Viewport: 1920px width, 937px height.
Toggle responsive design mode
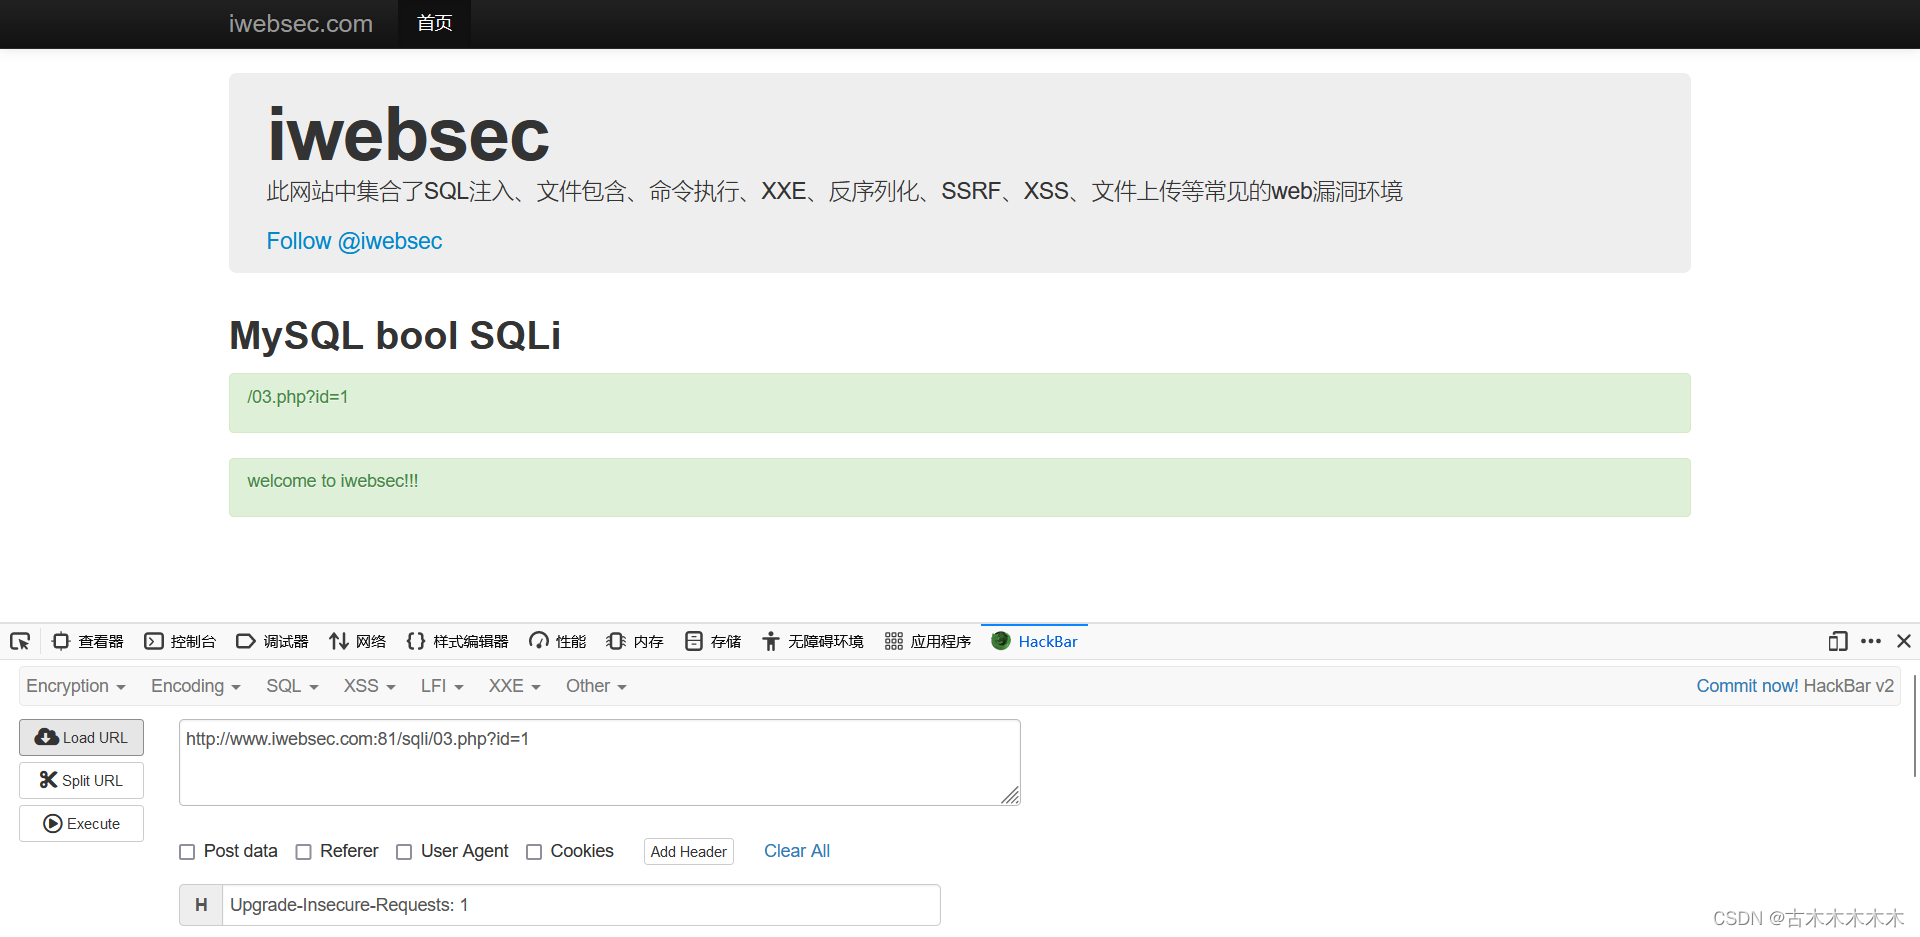pyautogui.click(x=1838, y=641)
